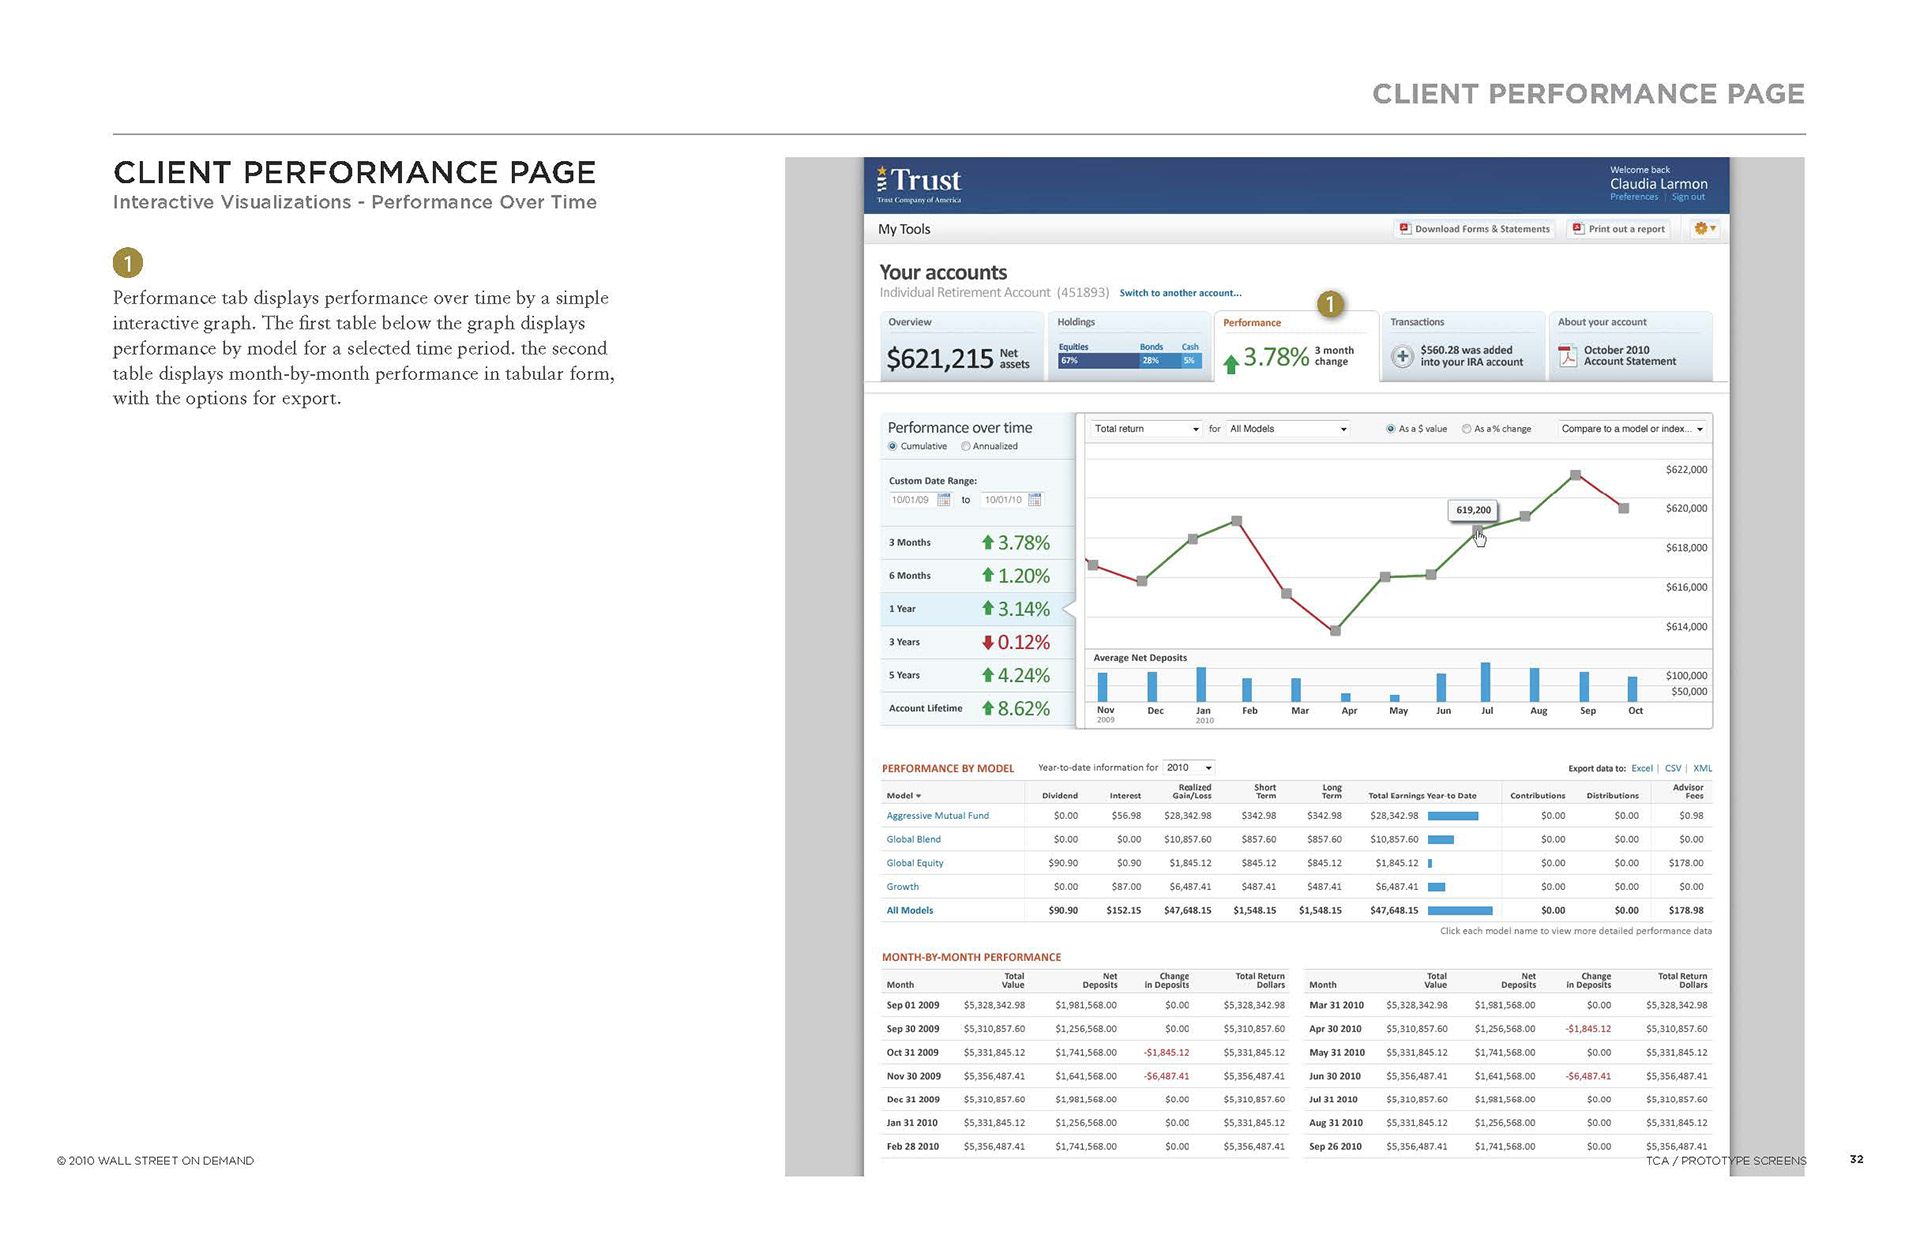The image size is (1920, 1242).
Task: Open All Models row link
Action: coord(909,911)
